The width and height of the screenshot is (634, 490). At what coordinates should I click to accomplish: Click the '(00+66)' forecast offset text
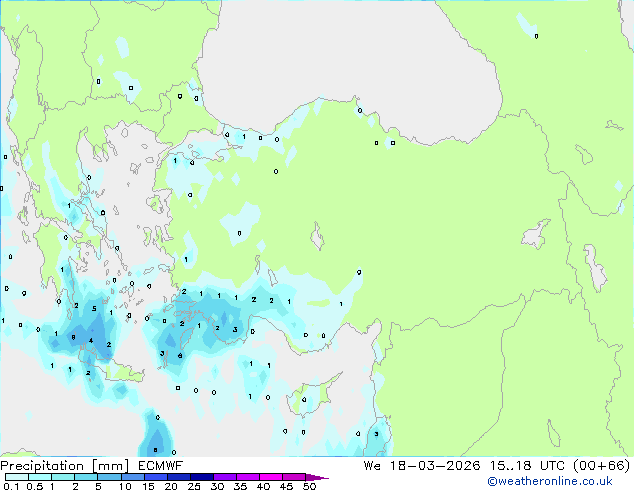pos(602,466)
